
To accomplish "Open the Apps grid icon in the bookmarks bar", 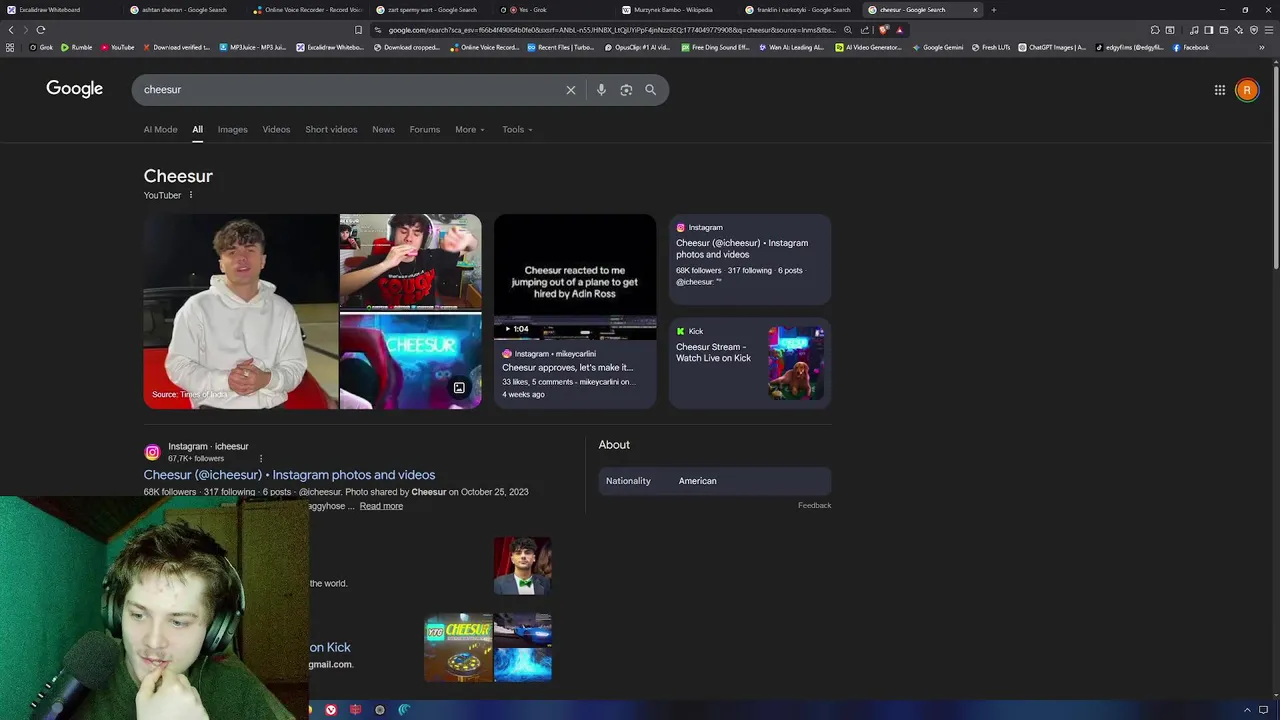I will coord(10,47).
